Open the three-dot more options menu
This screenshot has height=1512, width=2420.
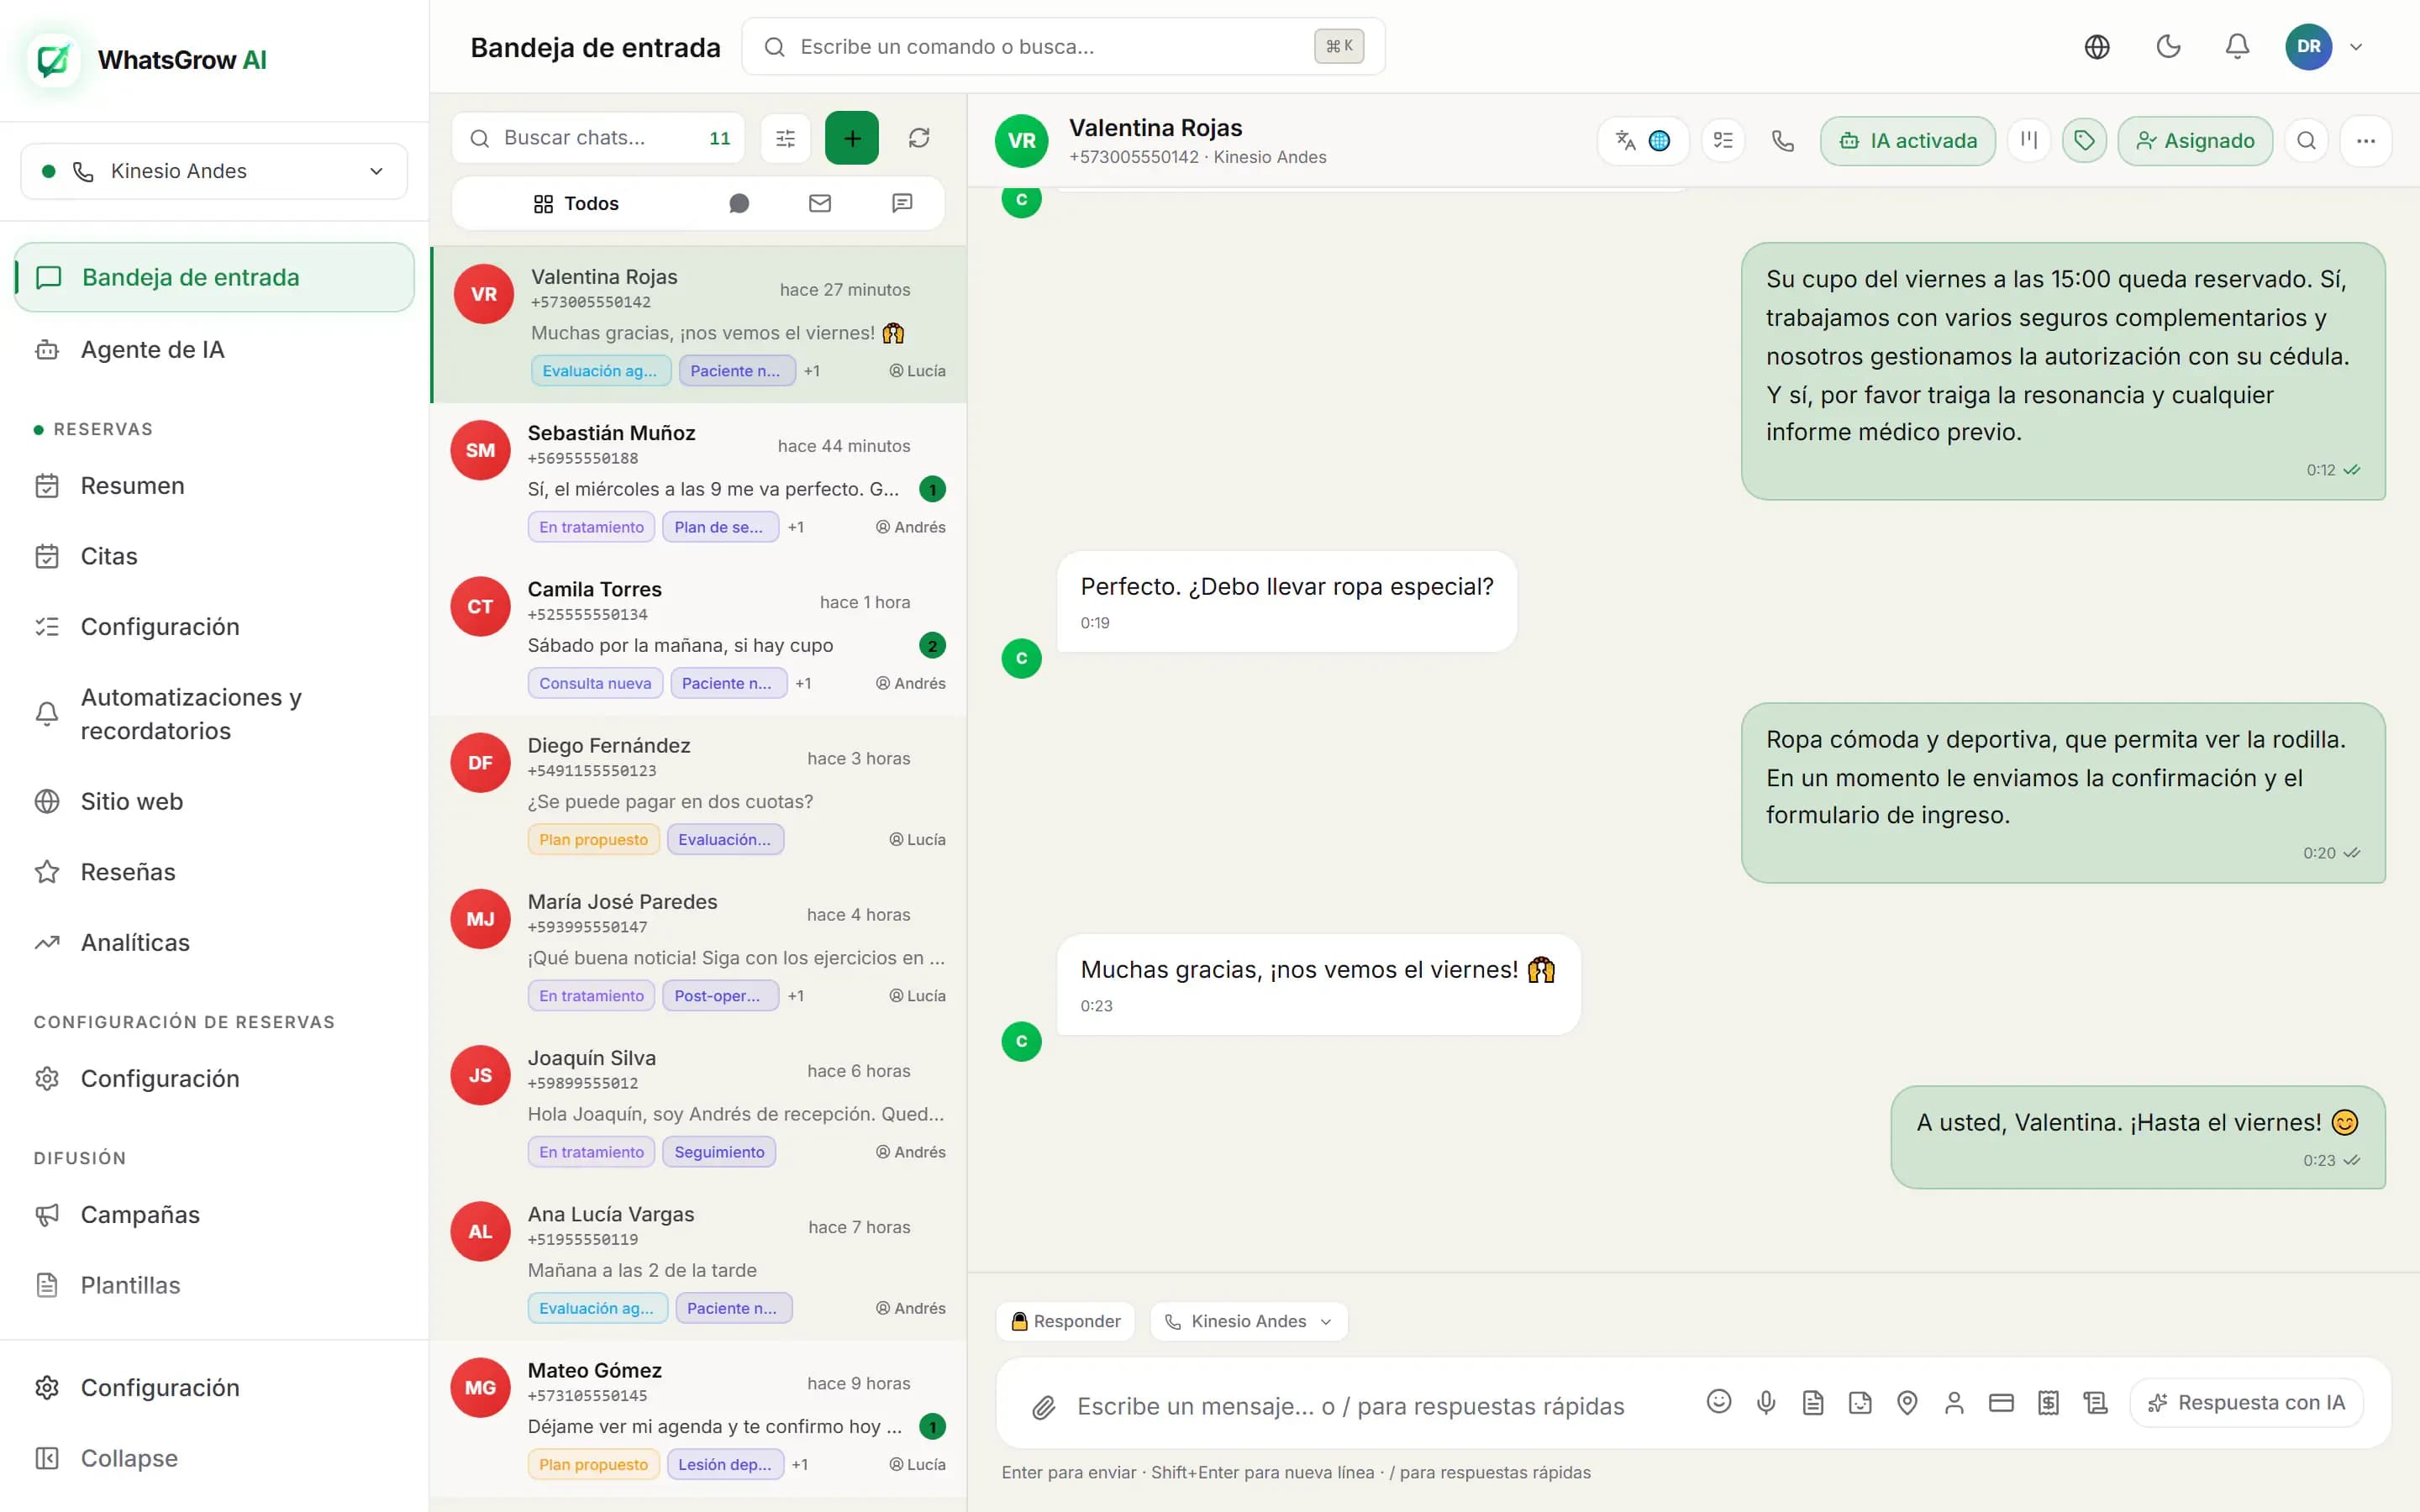point(2365,141)
